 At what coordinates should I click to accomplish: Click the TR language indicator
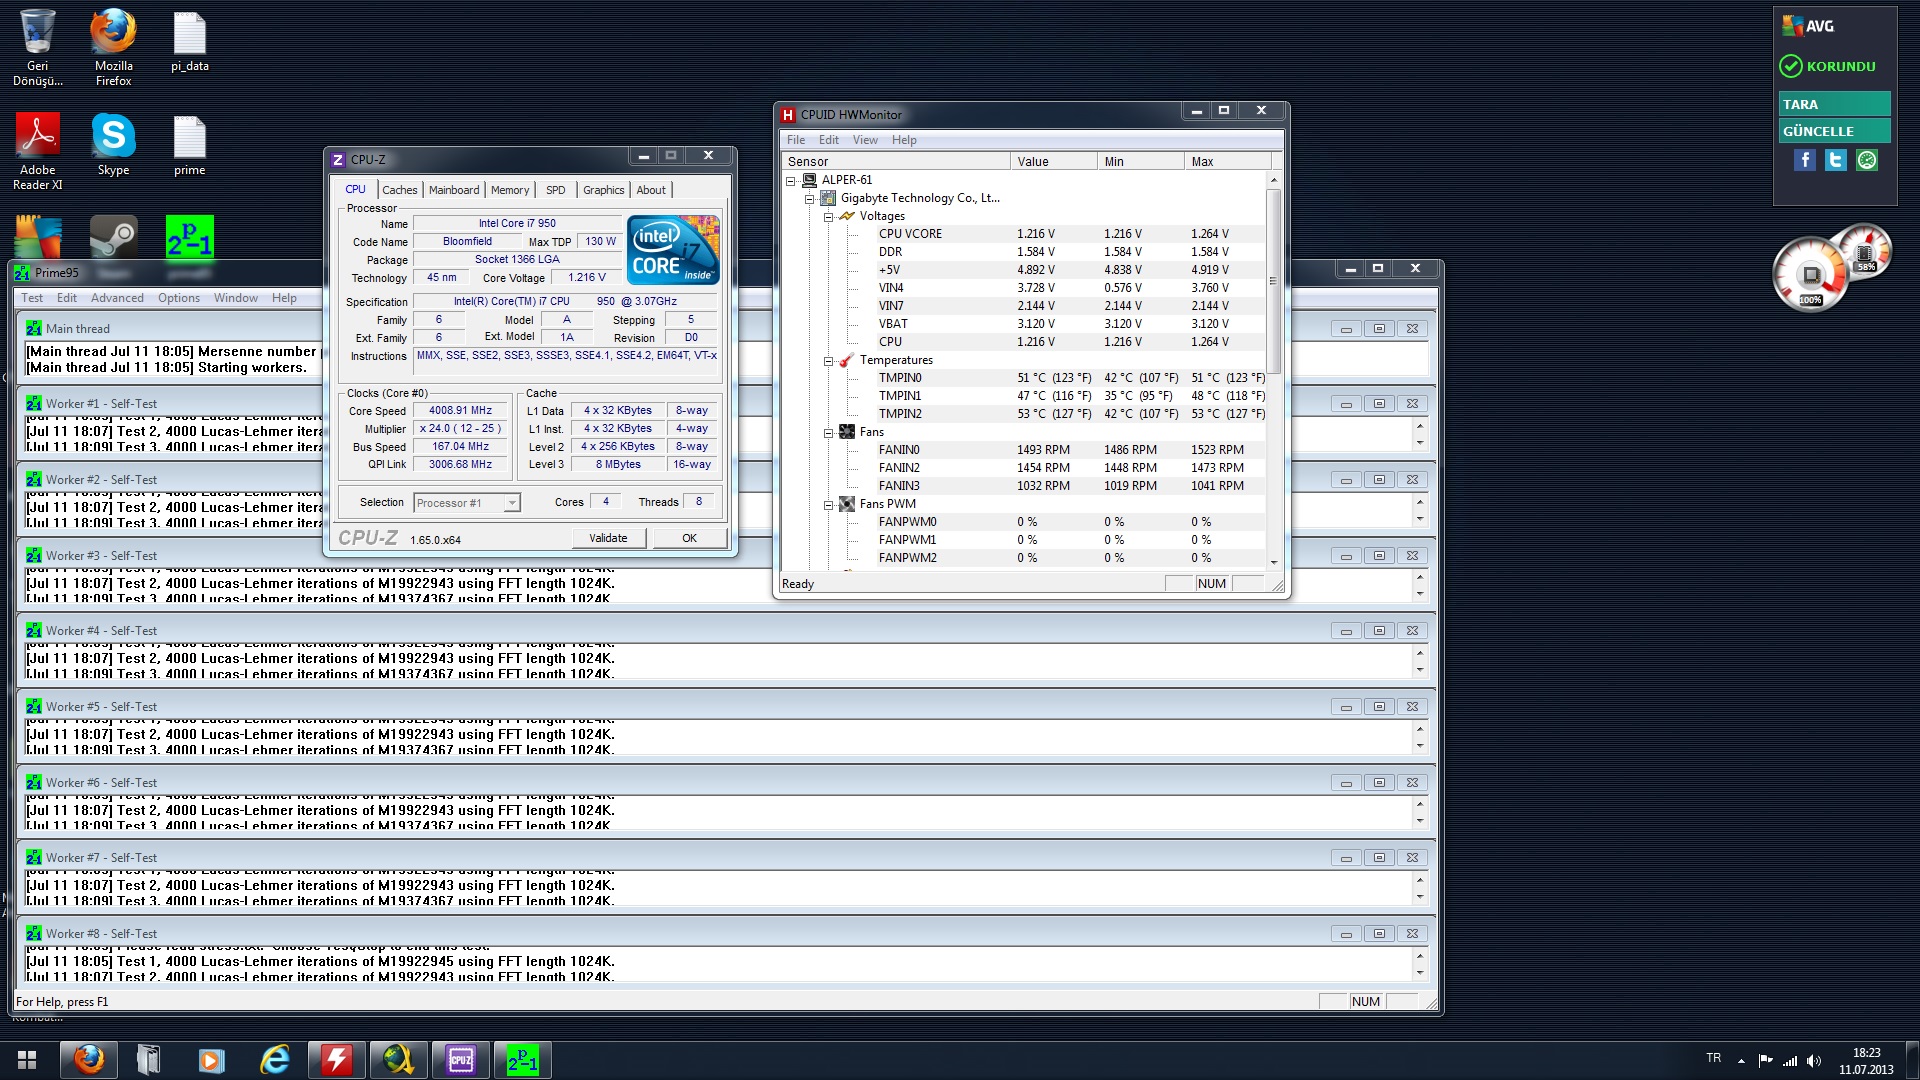click(x=1713, y=1058)
